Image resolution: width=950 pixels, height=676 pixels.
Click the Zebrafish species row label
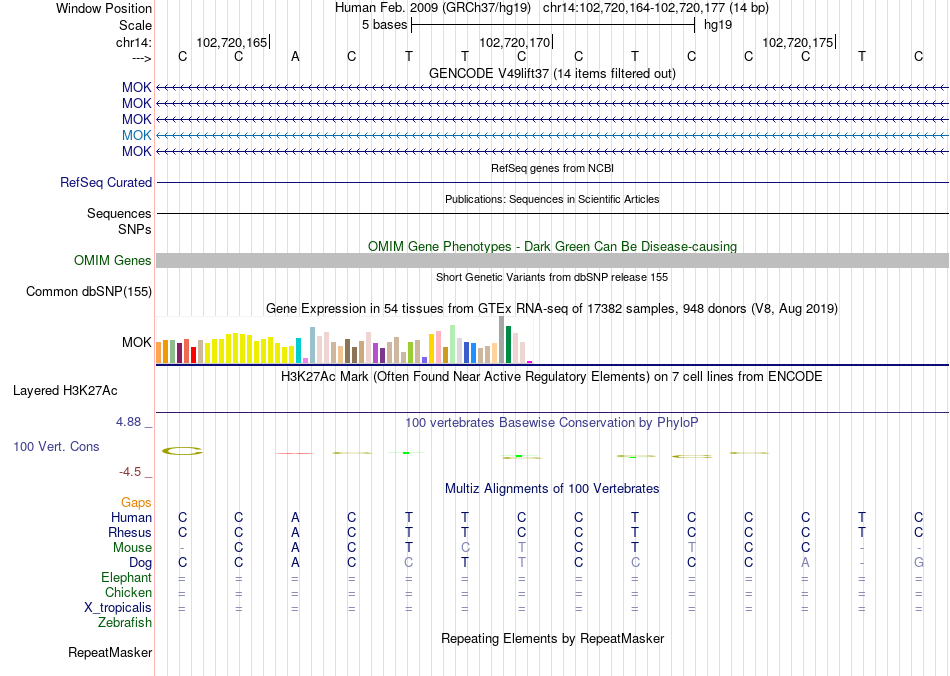click(125, 622)
